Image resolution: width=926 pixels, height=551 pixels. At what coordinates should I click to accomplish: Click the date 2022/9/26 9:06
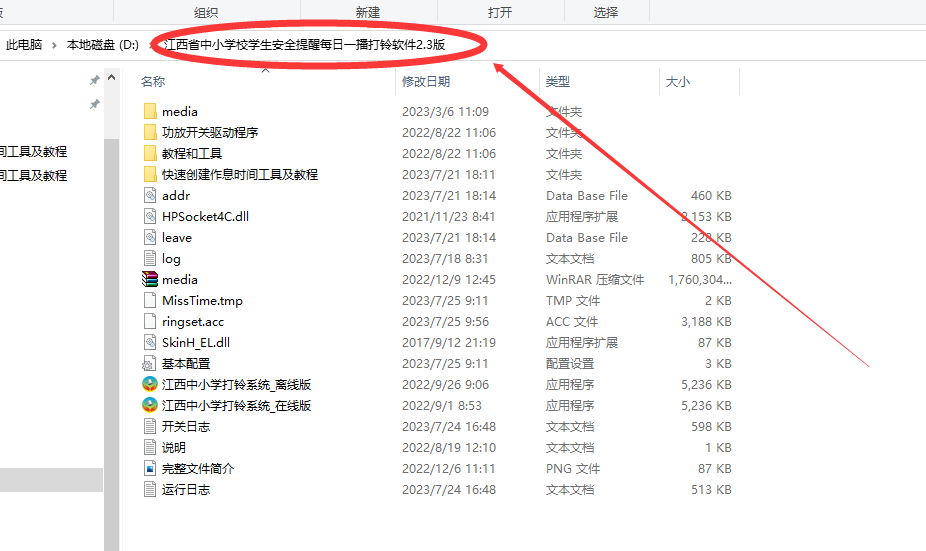(x=445, y=384)
